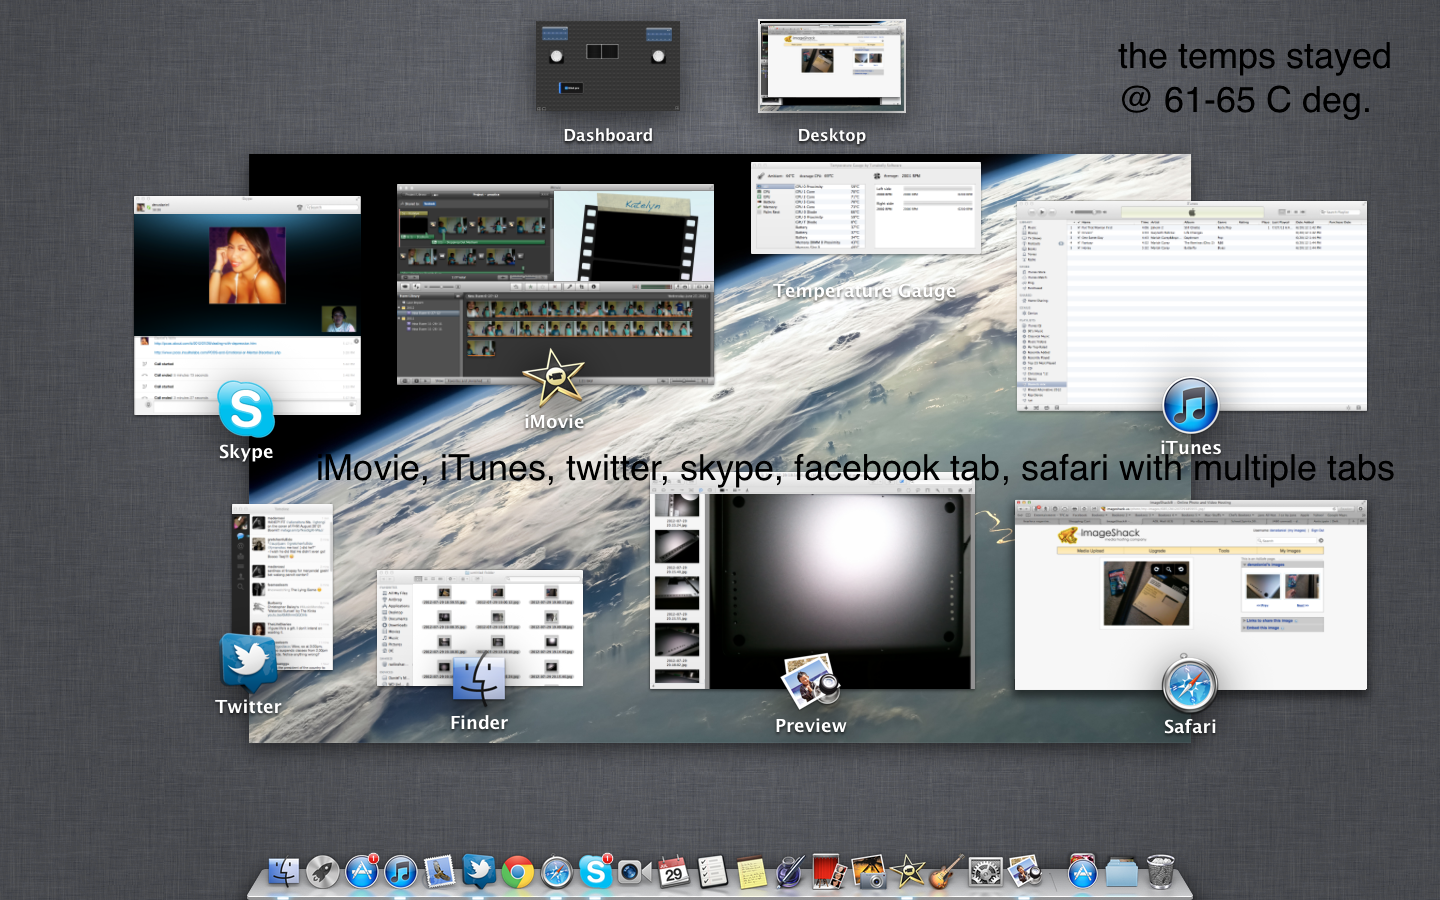The height and width of the screenshot is (900, 1440).
Task: Open Applications stack in the Dock
Action: (x=1083, y=872)
